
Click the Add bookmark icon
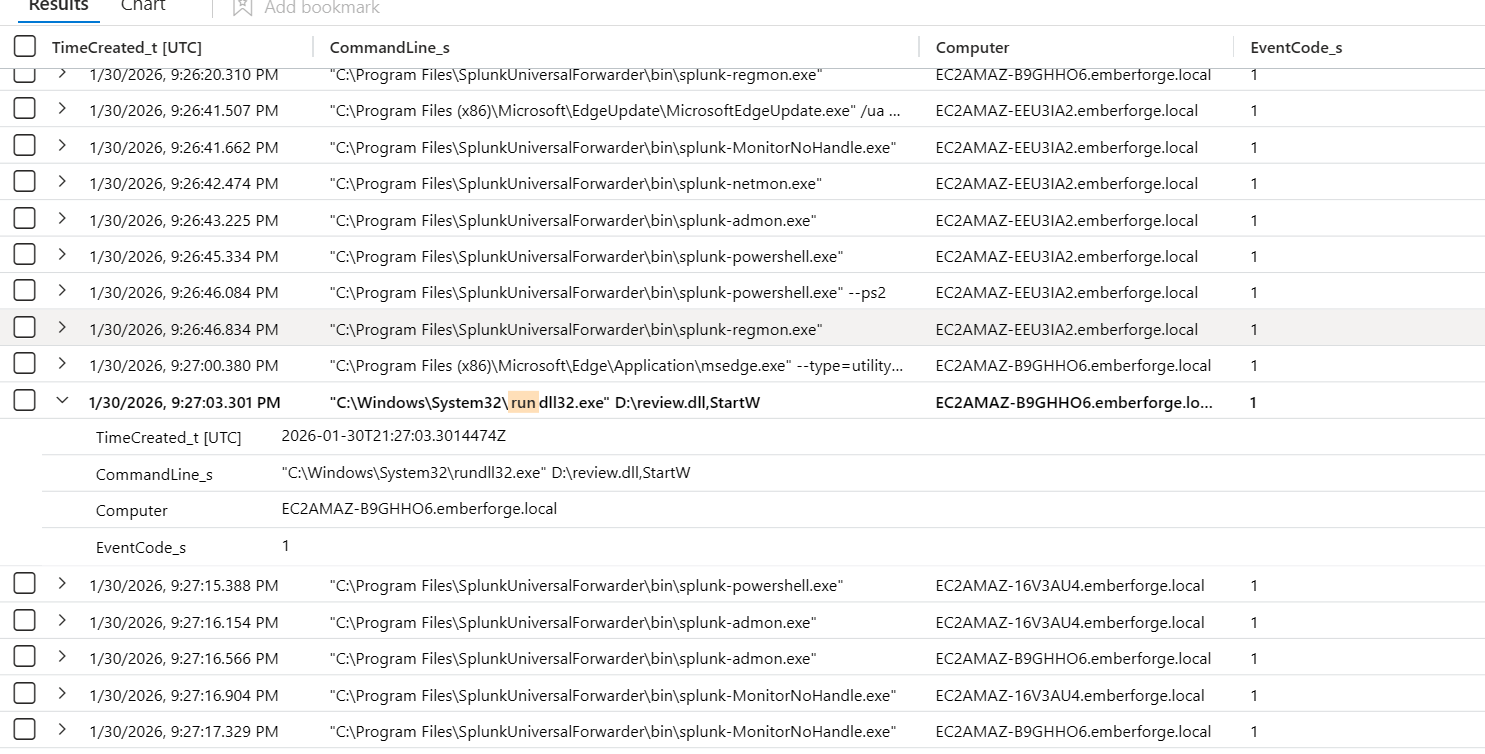click(x=242, y=8)
